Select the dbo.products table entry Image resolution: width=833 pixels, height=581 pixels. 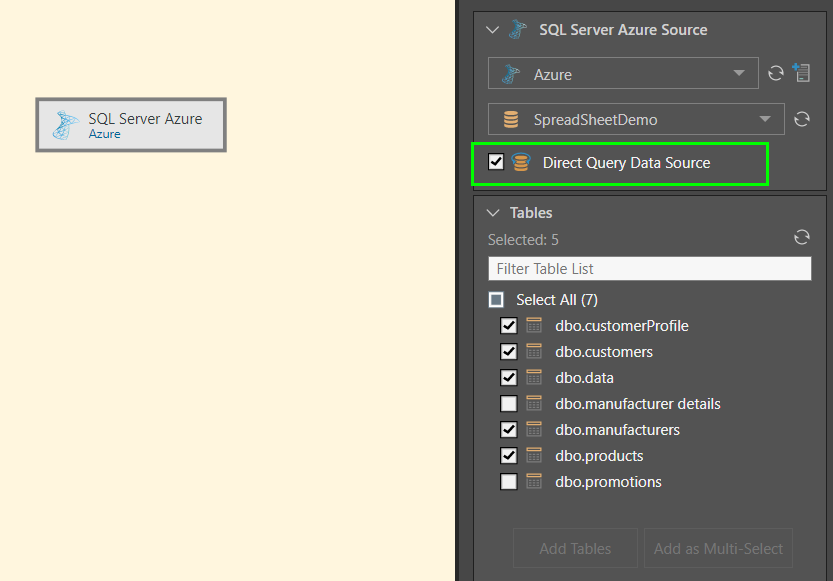click(599, 456)
